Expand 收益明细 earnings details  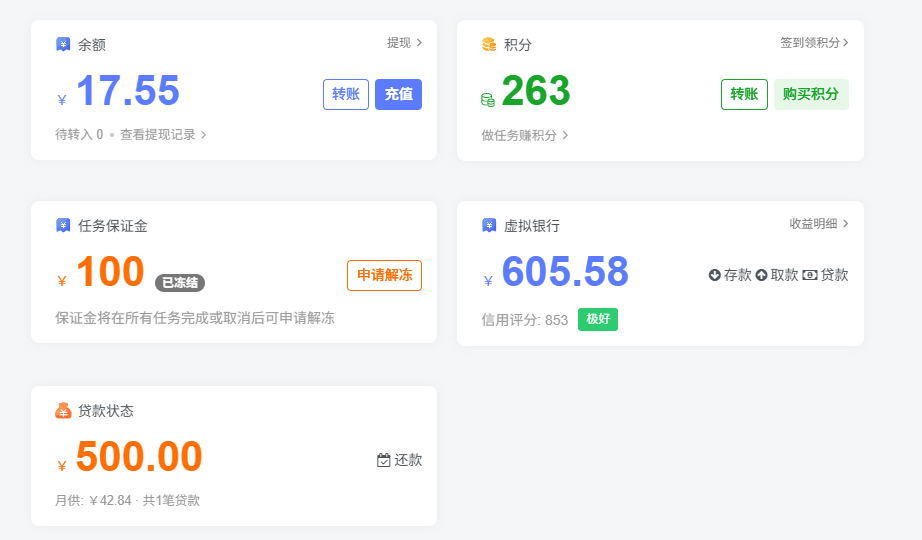(818, 224)
